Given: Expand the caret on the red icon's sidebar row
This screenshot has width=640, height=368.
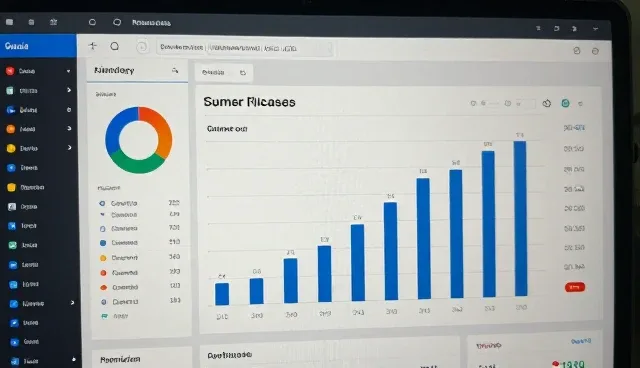Looking at the screenshot, I should (68, 71).
